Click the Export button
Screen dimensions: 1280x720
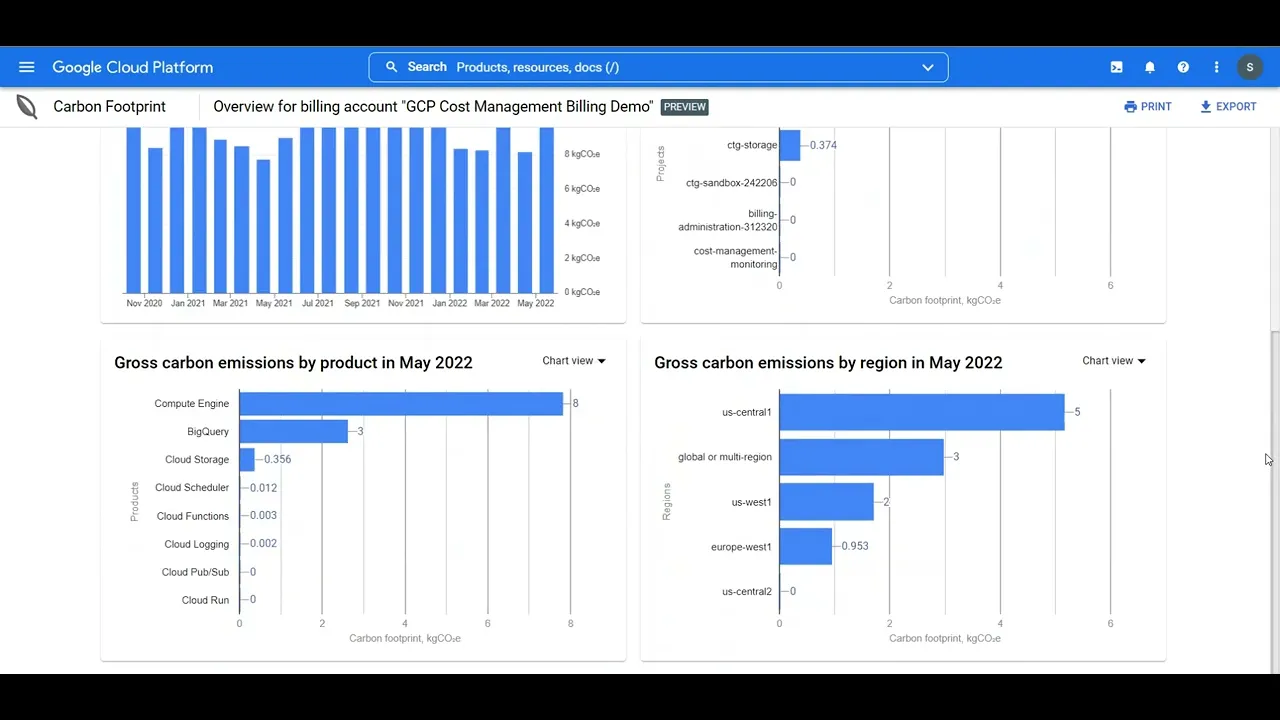coord(1228,107)
